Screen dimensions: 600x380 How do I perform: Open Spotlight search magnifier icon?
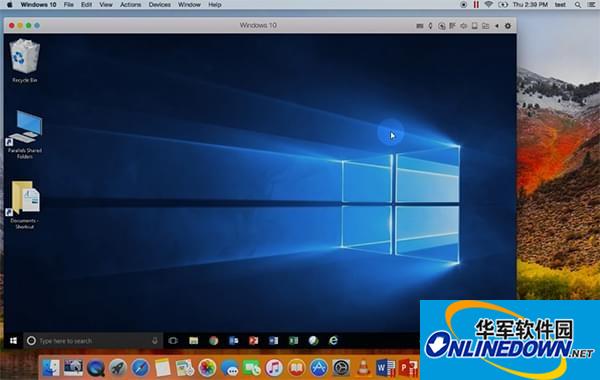(578, 5)
